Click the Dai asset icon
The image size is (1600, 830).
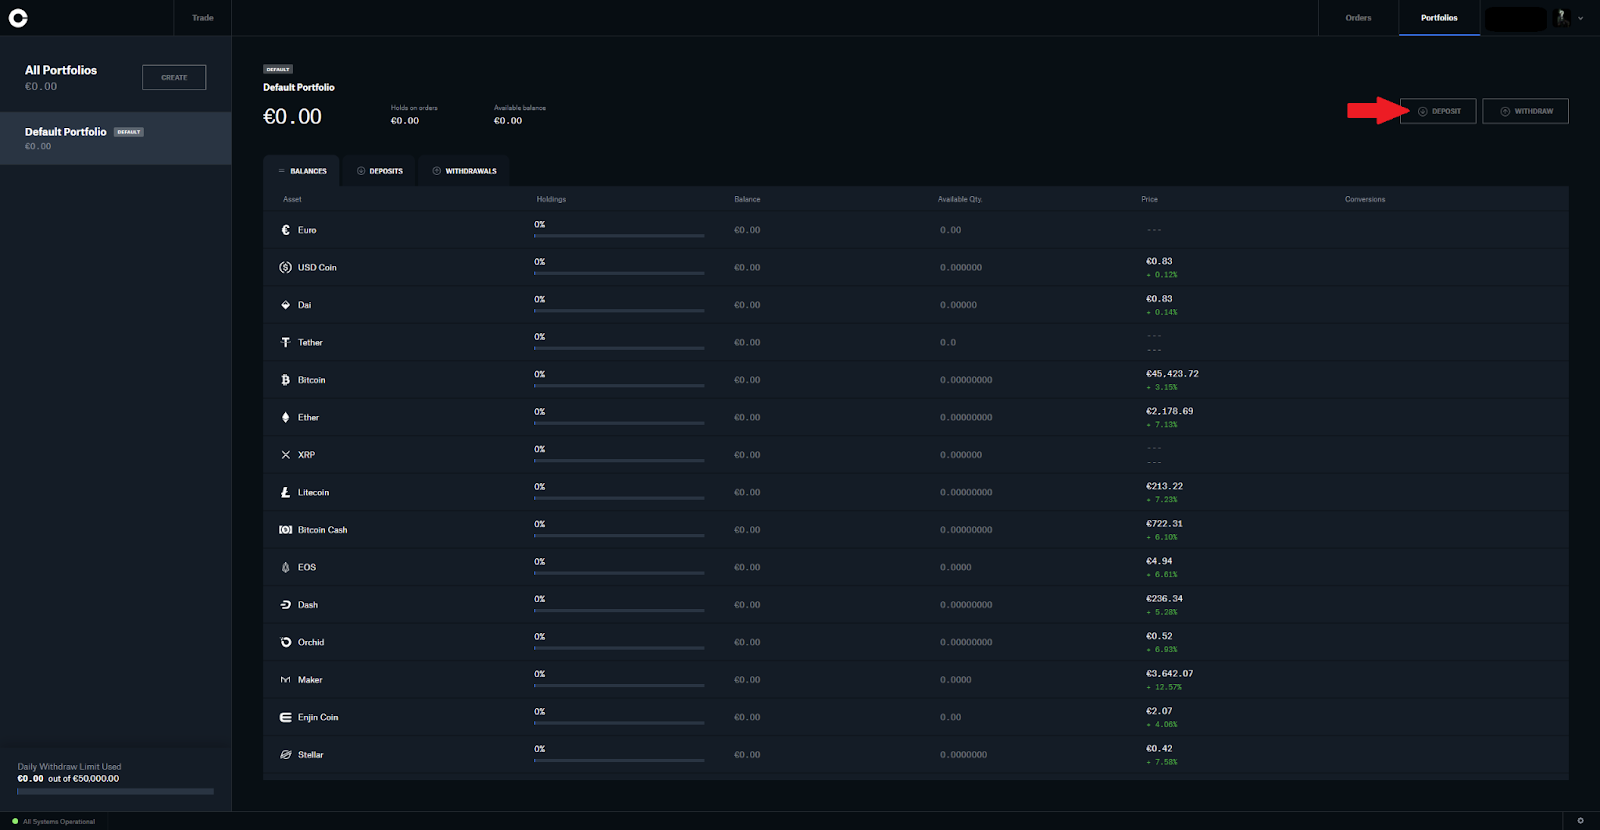(x=286, y=305)
